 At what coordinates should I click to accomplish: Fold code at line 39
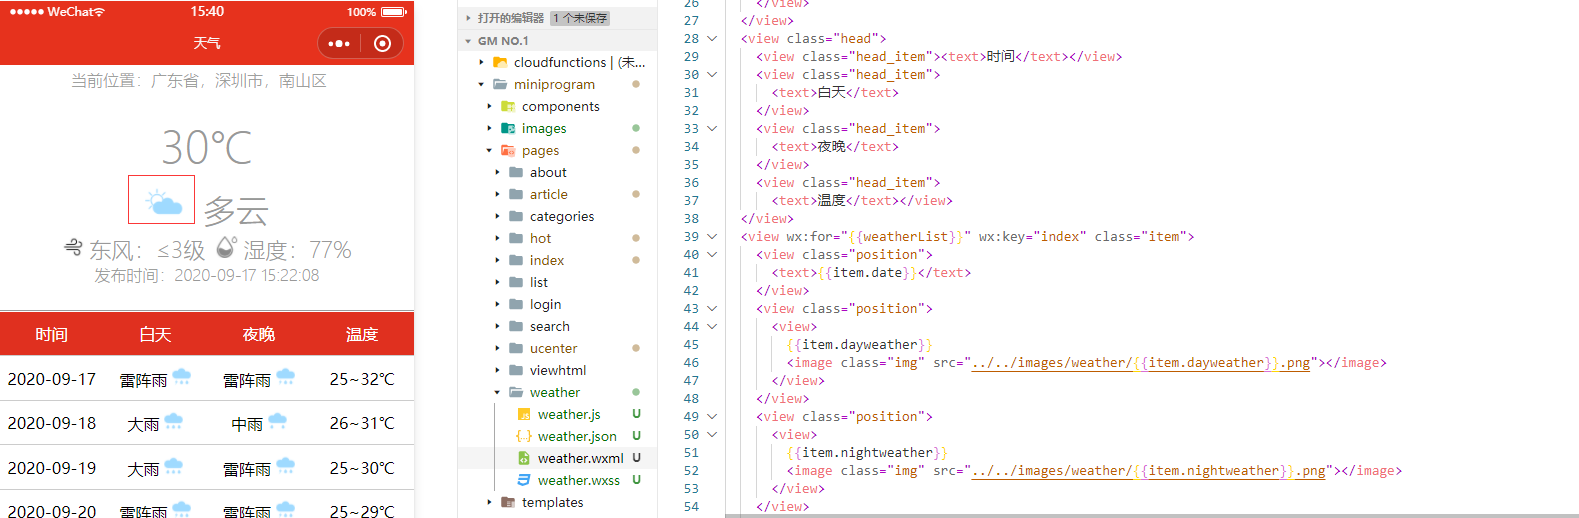pos(712,237)
